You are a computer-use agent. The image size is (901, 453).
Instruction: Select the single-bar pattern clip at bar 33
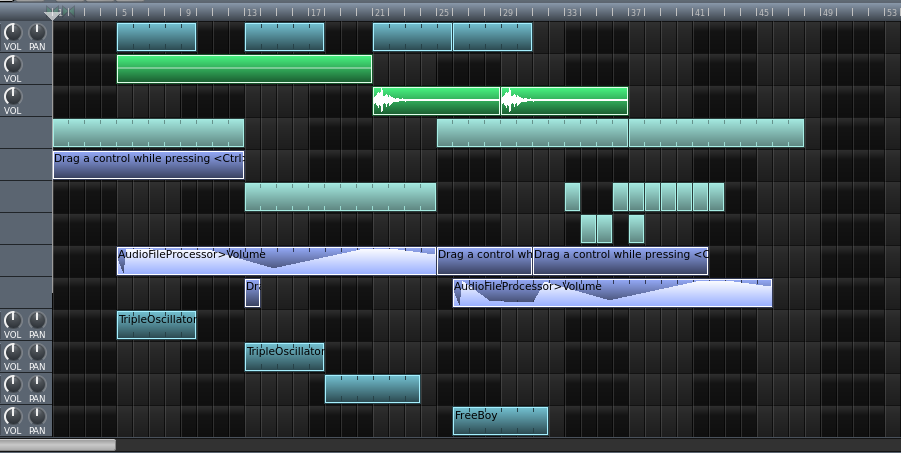[572, 197]
